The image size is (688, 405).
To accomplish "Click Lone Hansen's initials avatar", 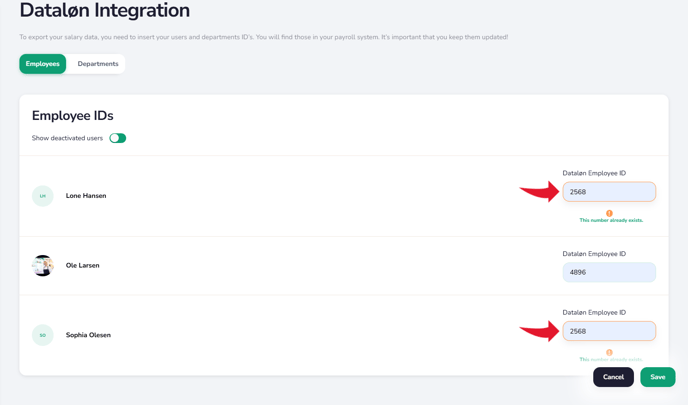I will point(43,196).
